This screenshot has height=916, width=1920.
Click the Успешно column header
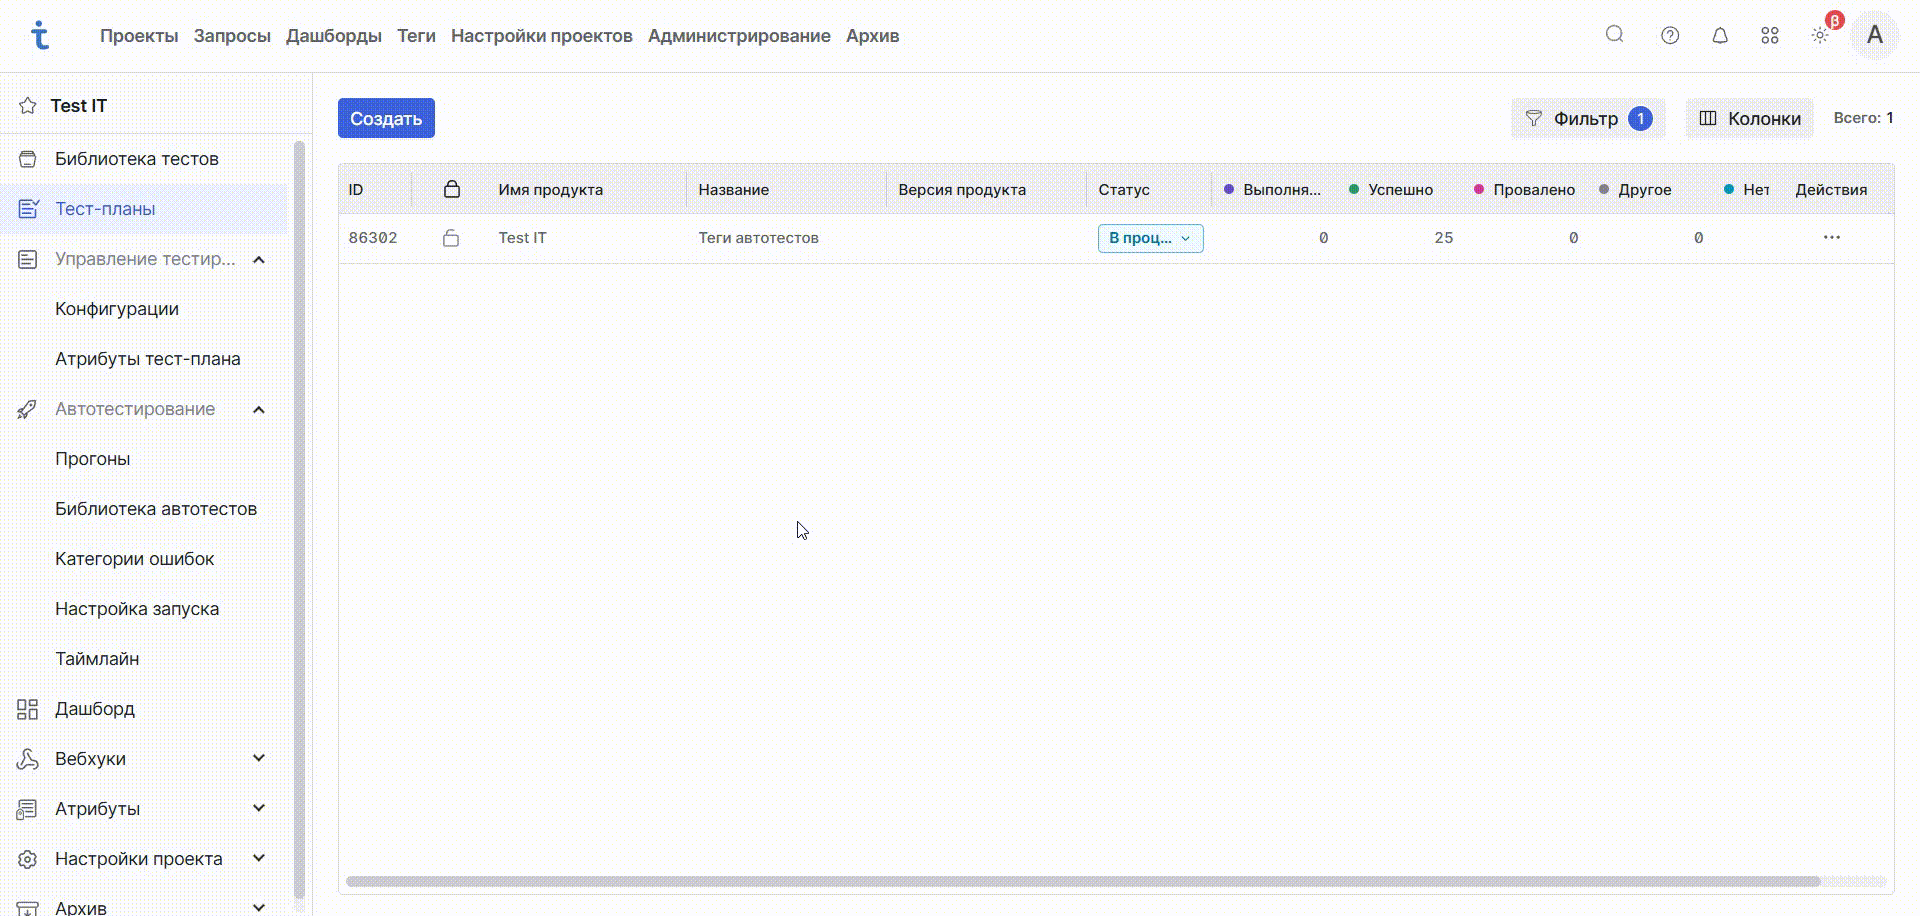[1400, 190]
